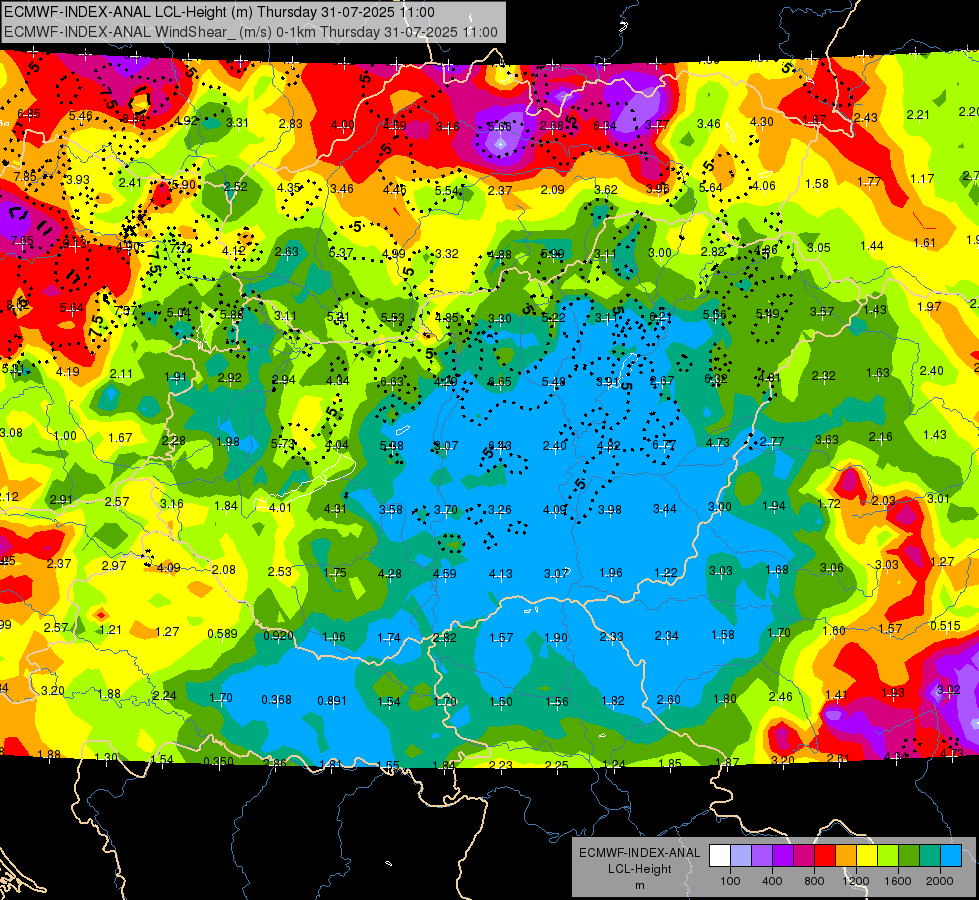Click the lime green legend swatch
Screen dimensions: 979x900
(888, 855)
